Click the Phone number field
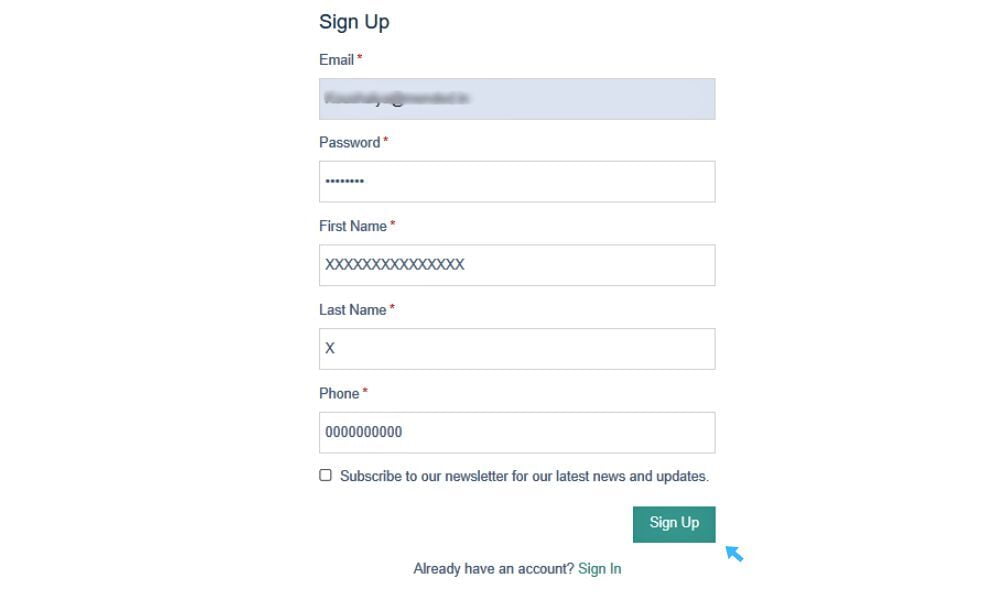This screenshot has width=1000, height=600. click(x=516, y=432)
